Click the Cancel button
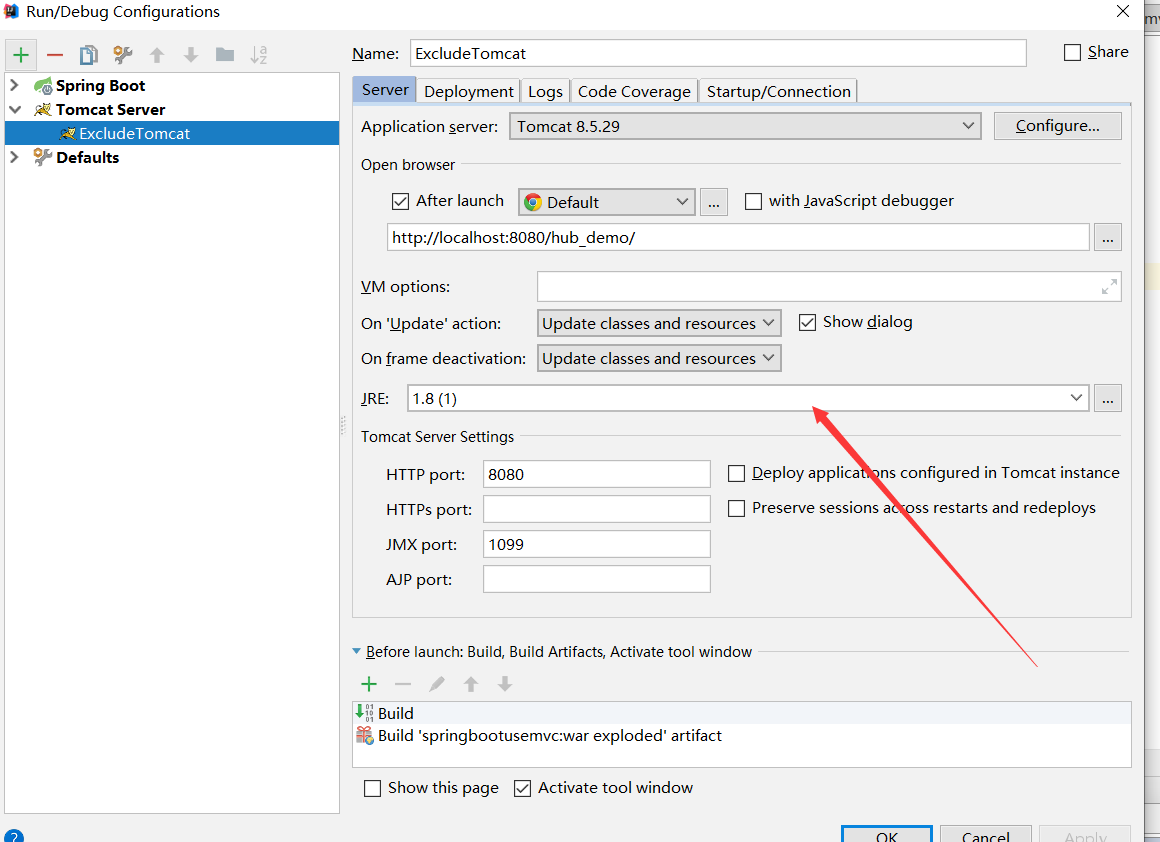1160x842 pixels. click(985, 835)
